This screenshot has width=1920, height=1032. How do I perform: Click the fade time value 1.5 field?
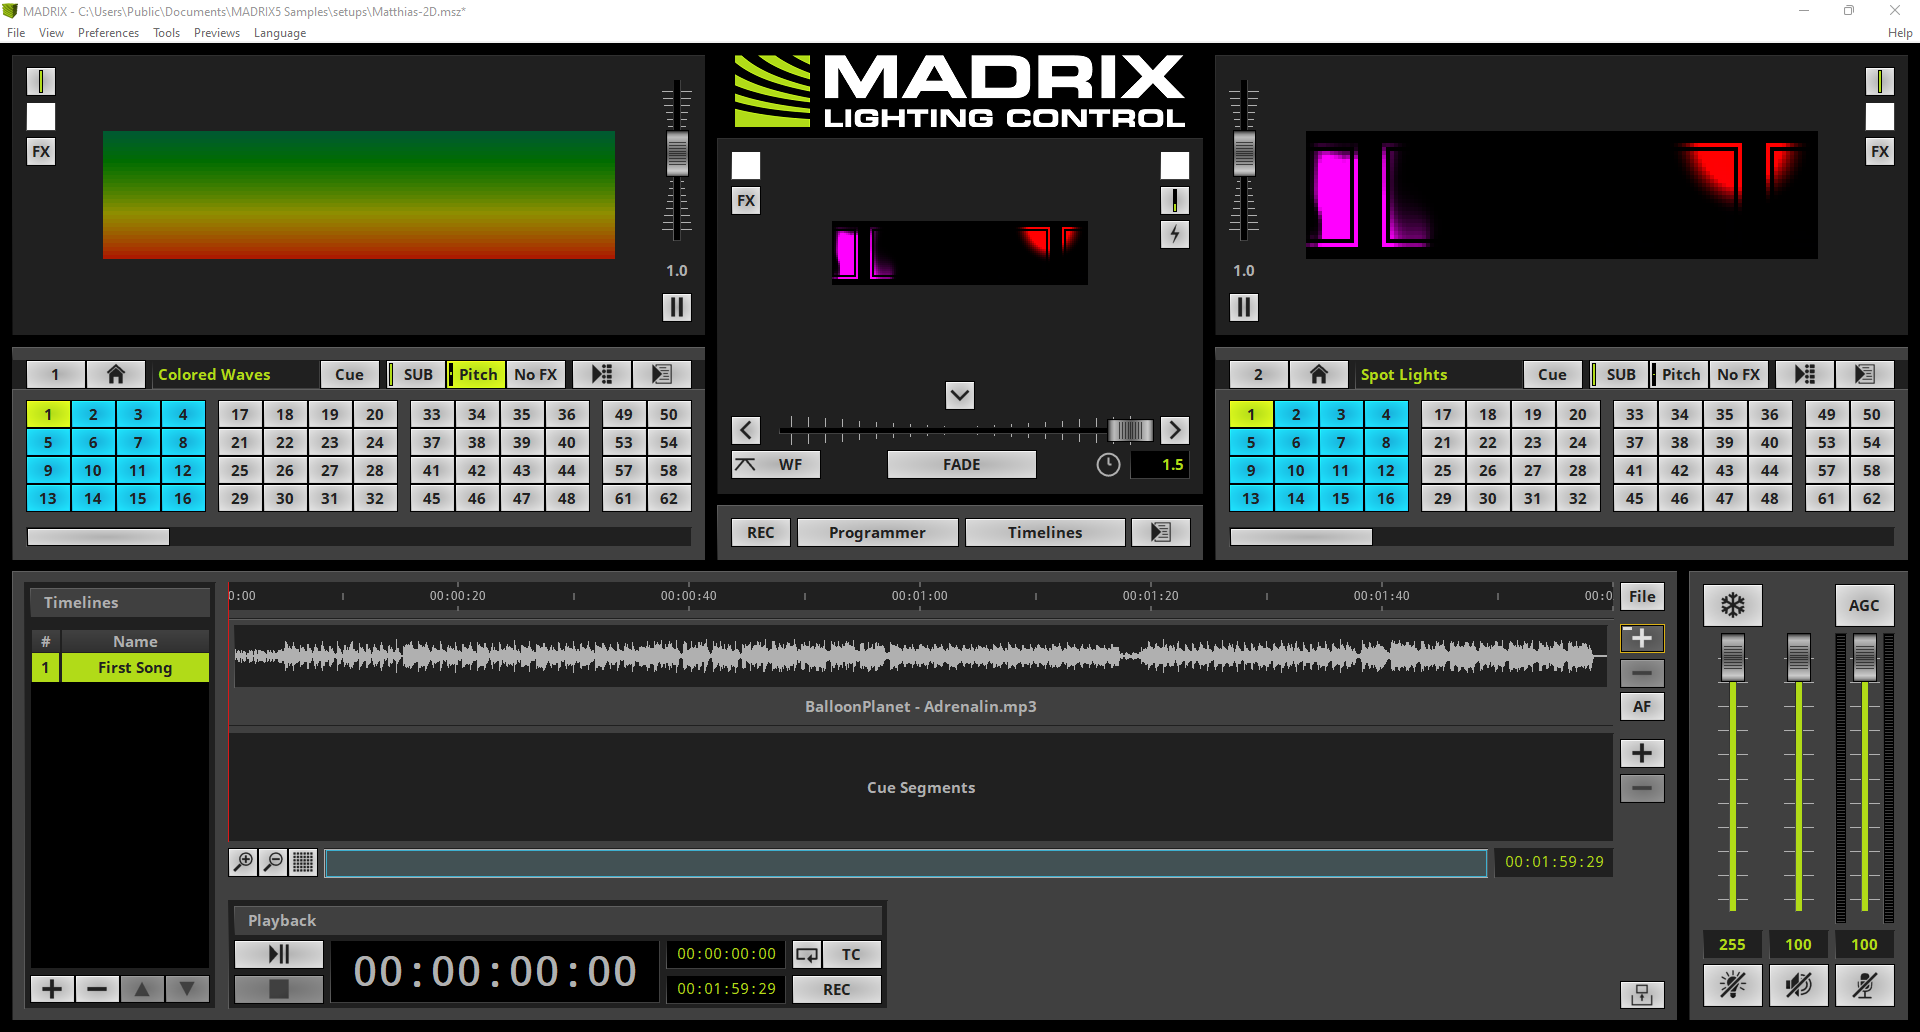tap(1160, 465)
